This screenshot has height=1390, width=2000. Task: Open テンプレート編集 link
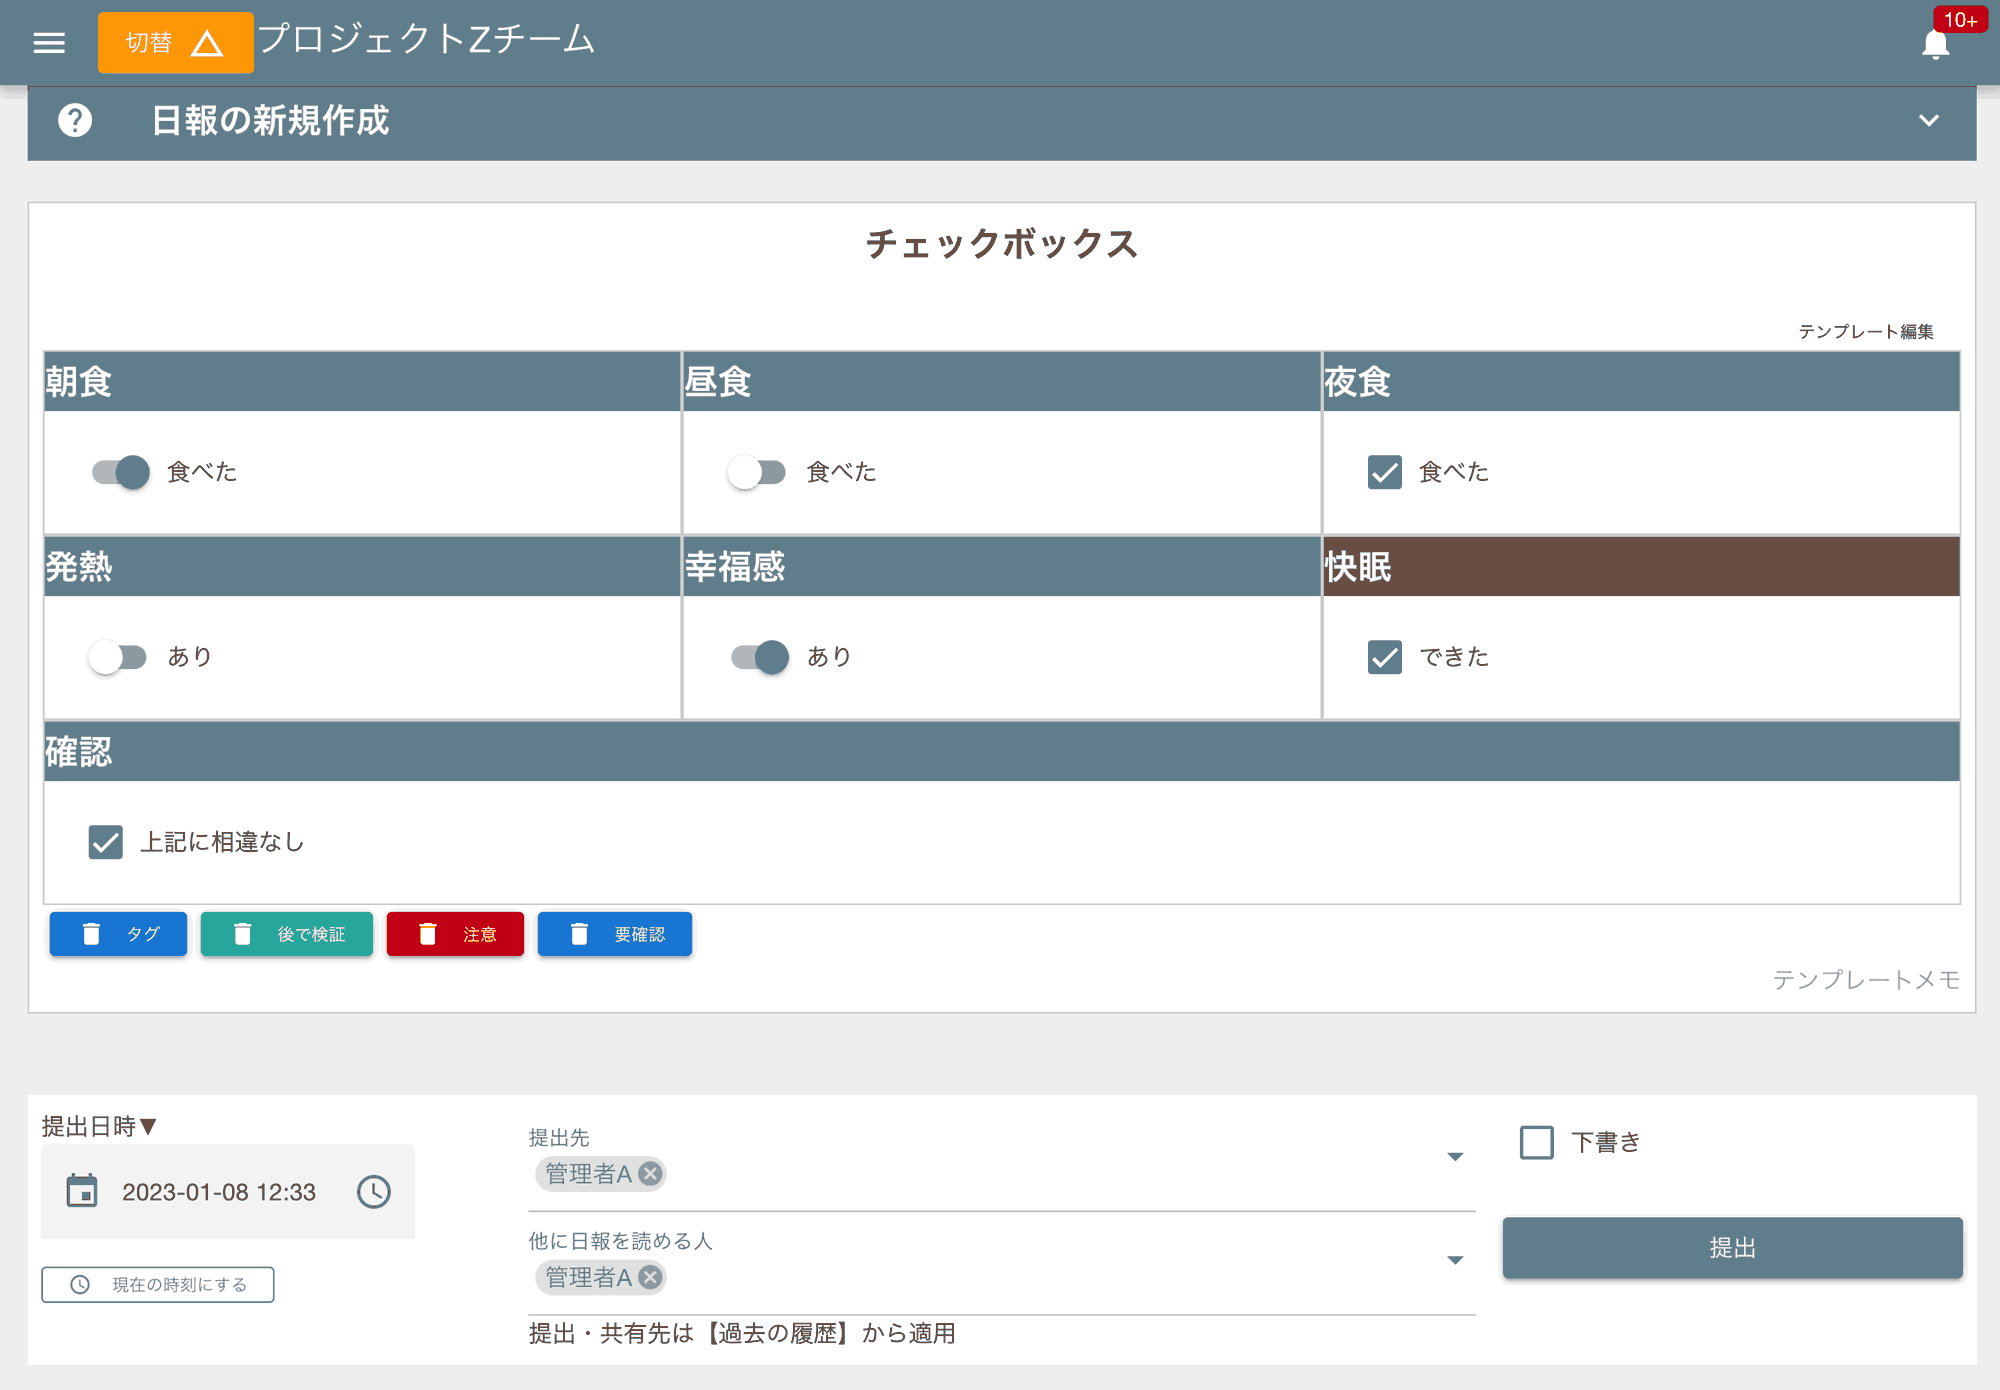pyautogui.click(x=1866, y=331)
